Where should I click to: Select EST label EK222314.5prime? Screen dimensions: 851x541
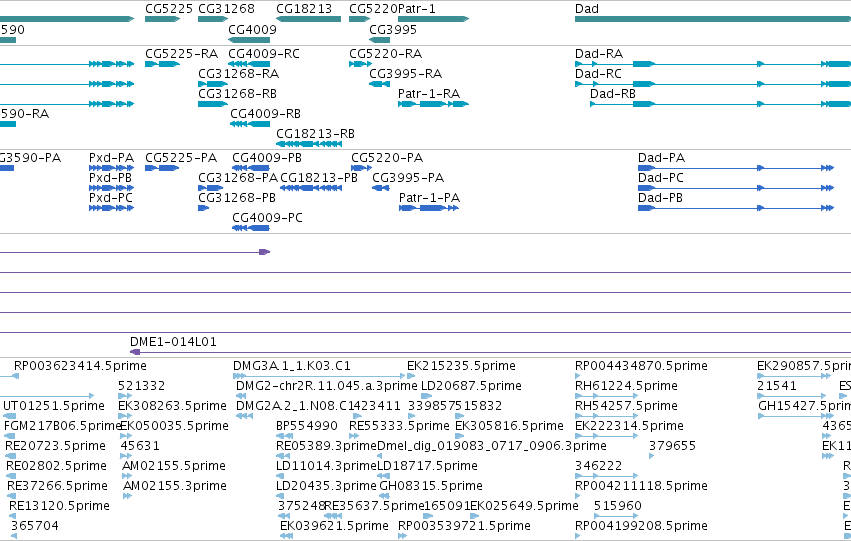(x=629, y=426)
